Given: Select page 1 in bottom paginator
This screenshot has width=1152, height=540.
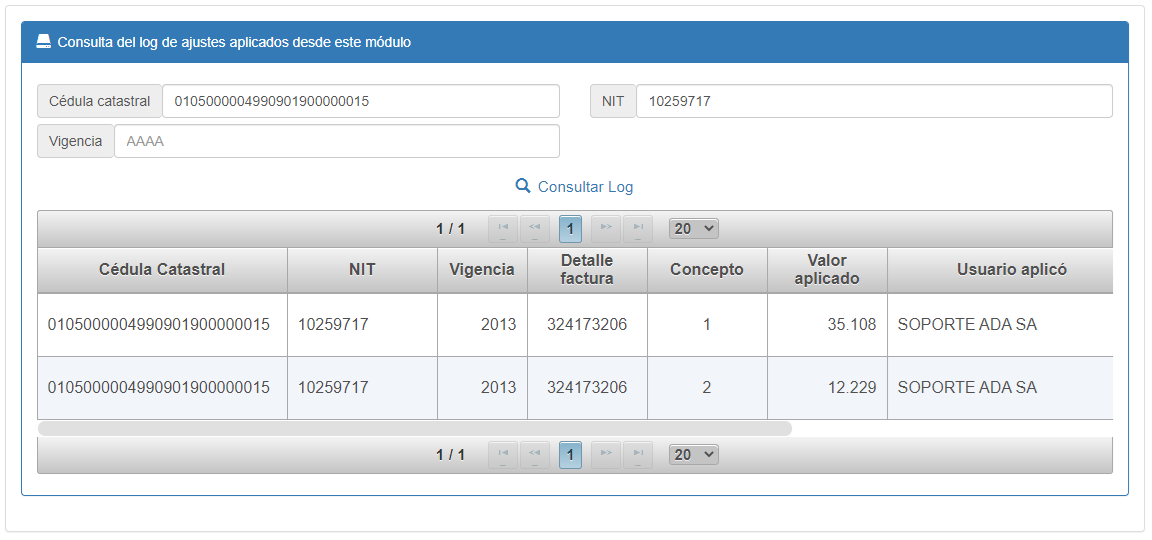Looking at the screenshot, I should tap(570, 455).
